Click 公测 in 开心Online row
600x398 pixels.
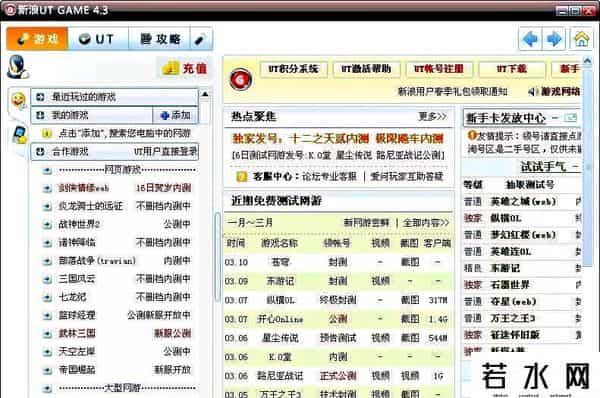pos(338,319)
